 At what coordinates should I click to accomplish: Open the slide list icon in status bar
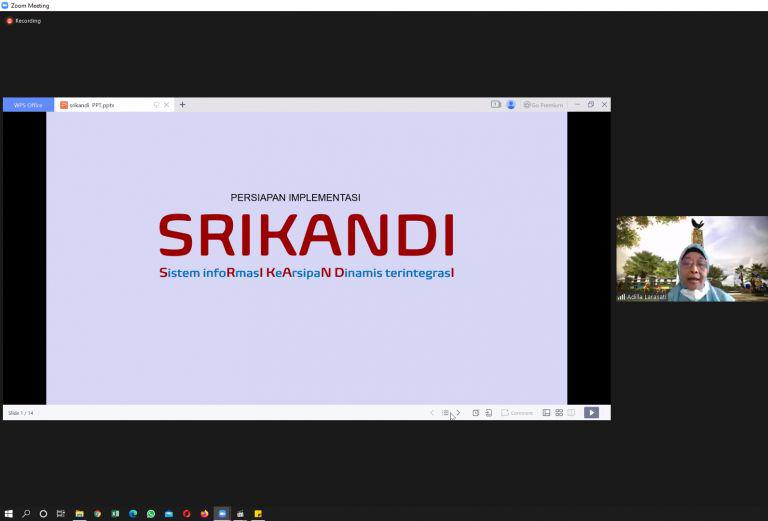pyautogui.click(x=445, y=412)
